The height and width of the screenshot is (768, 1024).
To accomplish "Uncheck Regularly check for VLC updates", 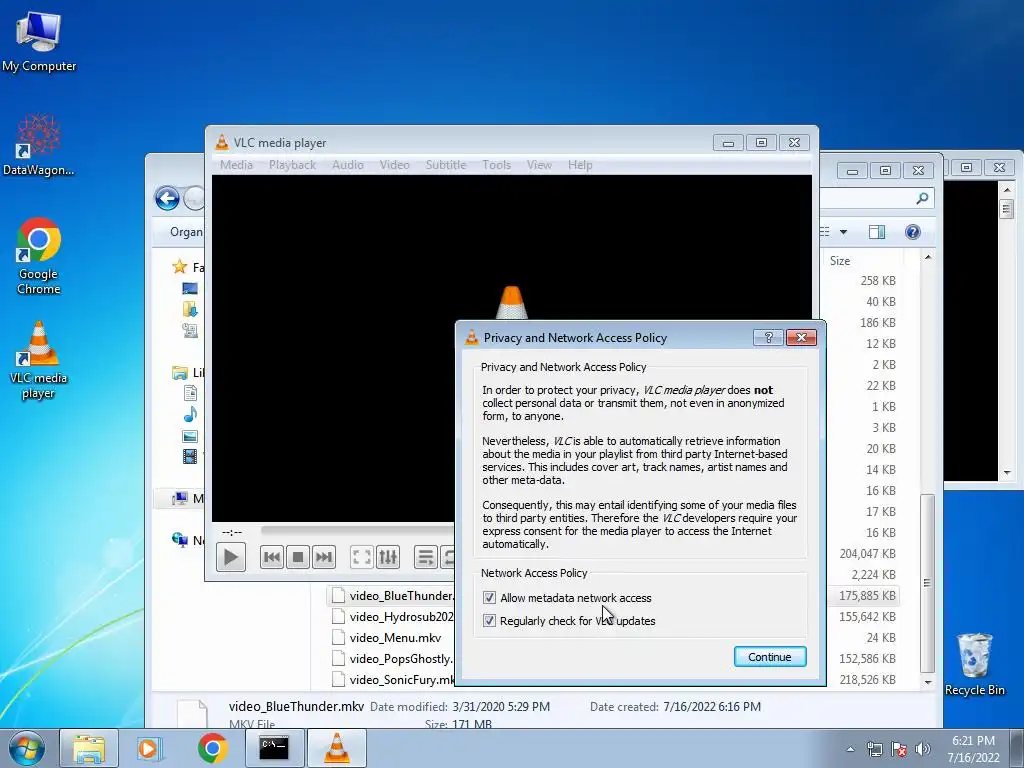I will (489, 620).
